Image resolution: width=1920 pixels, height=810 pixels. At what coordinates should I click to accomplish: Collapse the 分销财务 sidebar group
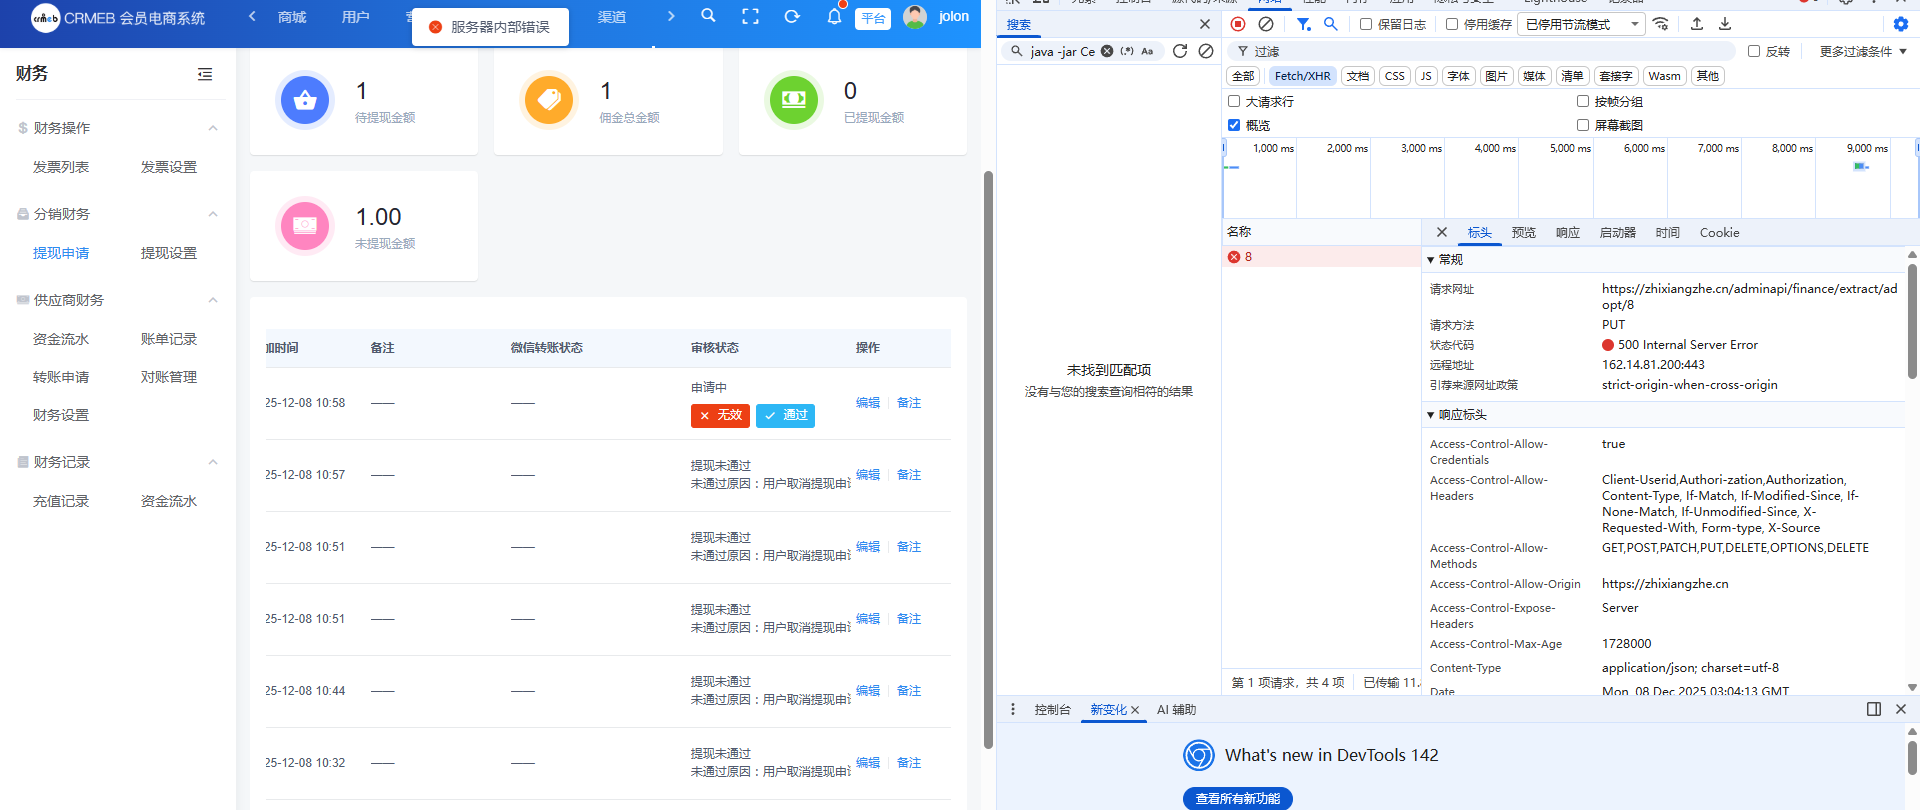coord(213,214)
